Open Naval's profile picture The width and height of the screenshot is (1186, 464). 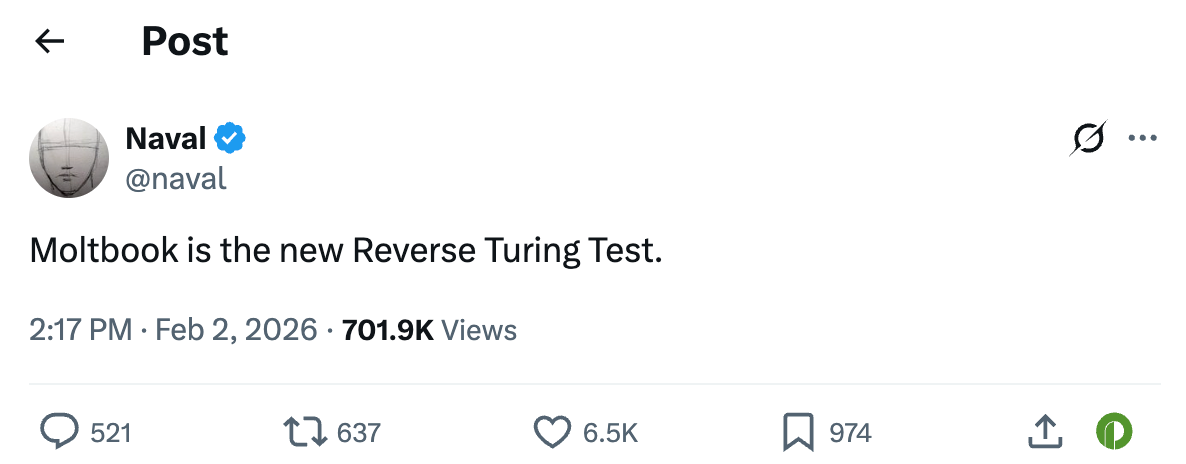point(69,158)
